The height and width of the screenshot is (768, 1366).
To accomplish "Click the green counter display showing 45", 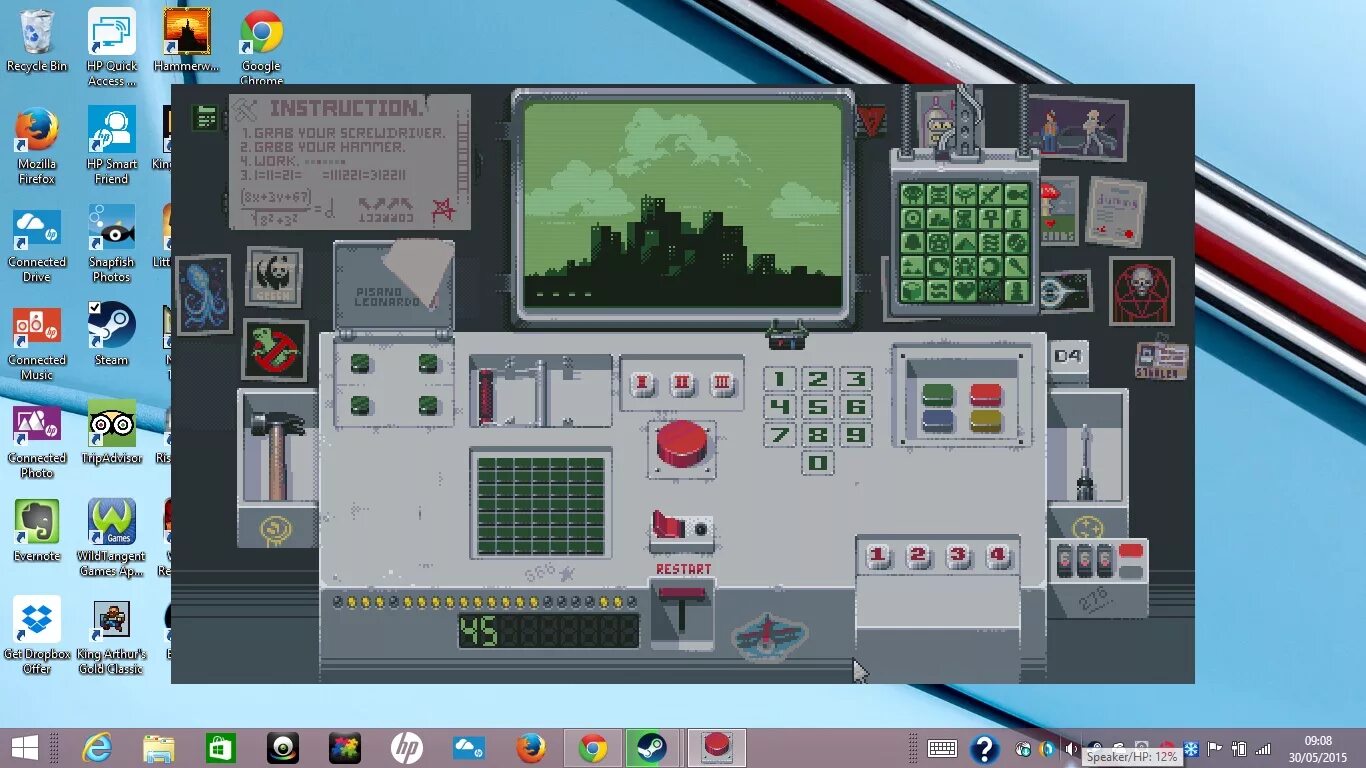I will pyautogui.click(x=548, y=631).
